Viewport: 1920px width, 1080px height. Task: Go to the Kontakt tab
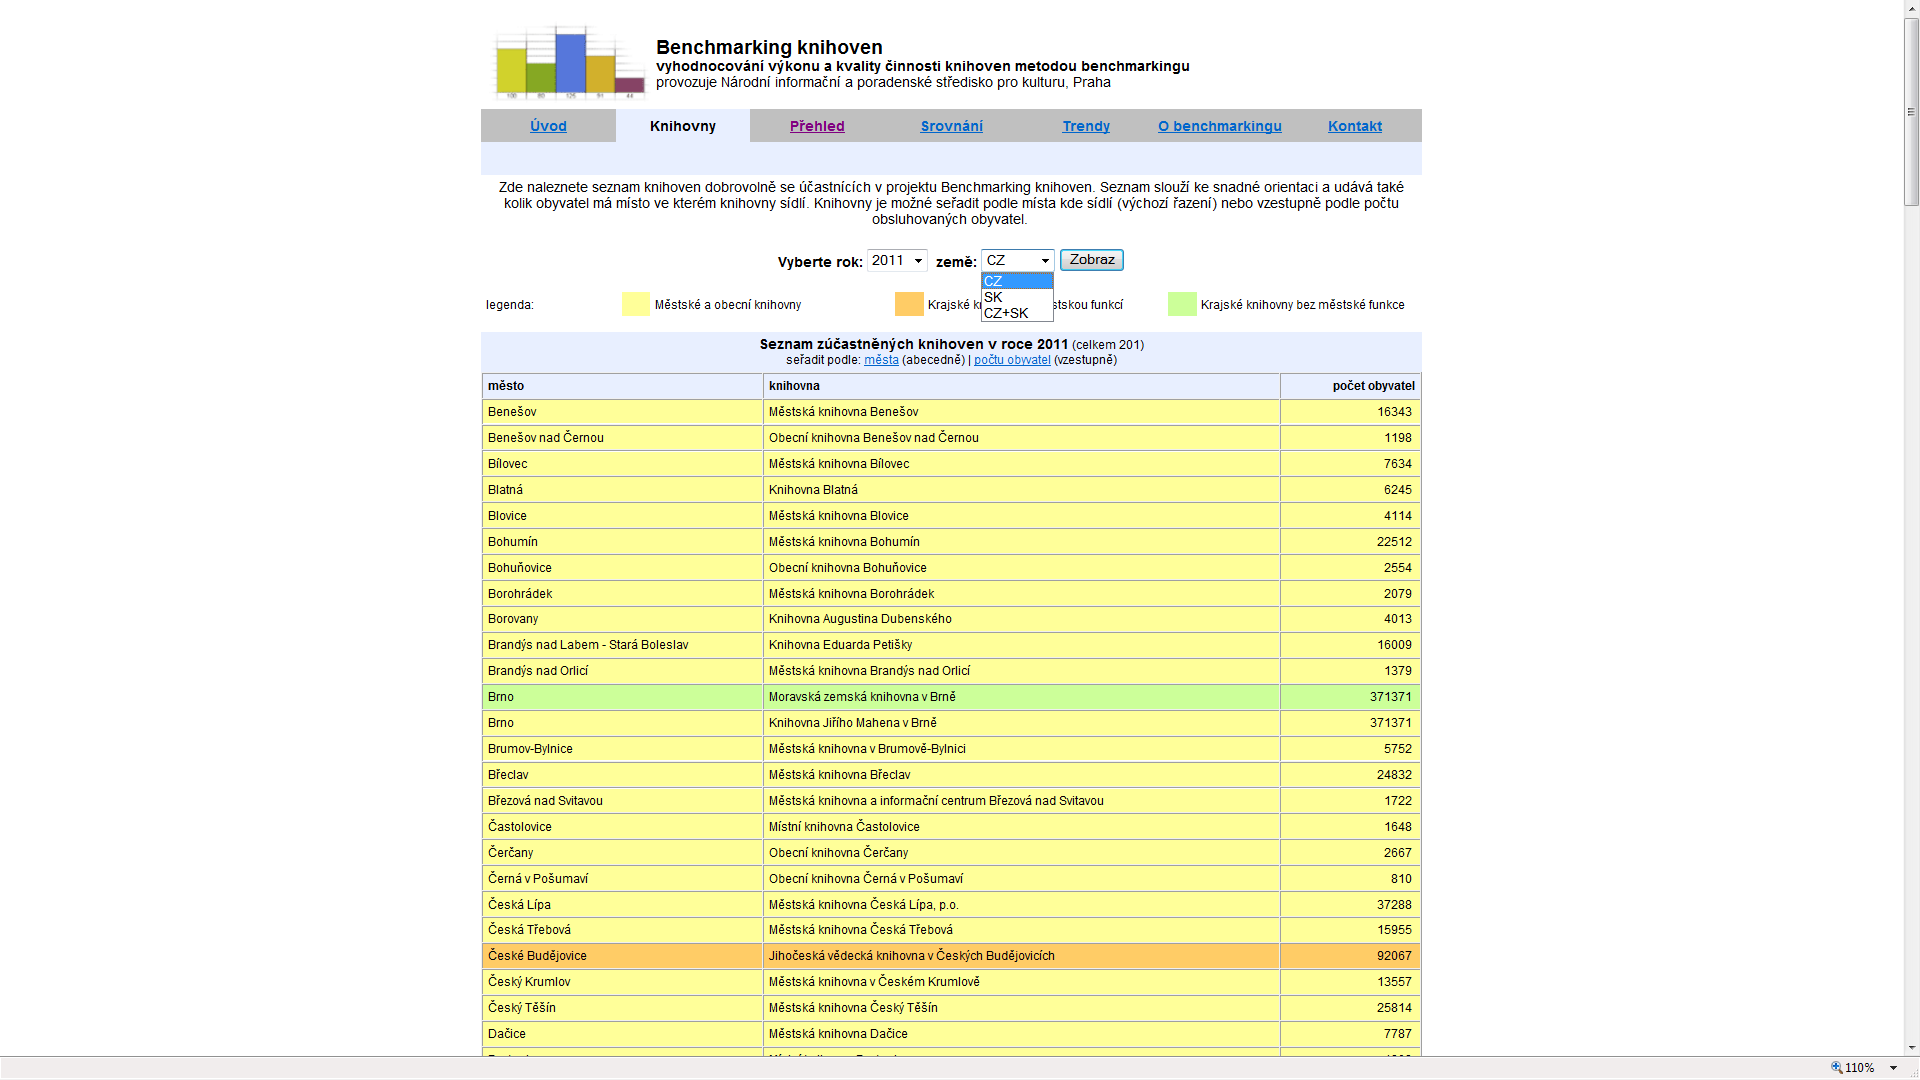click(1355, 126)
